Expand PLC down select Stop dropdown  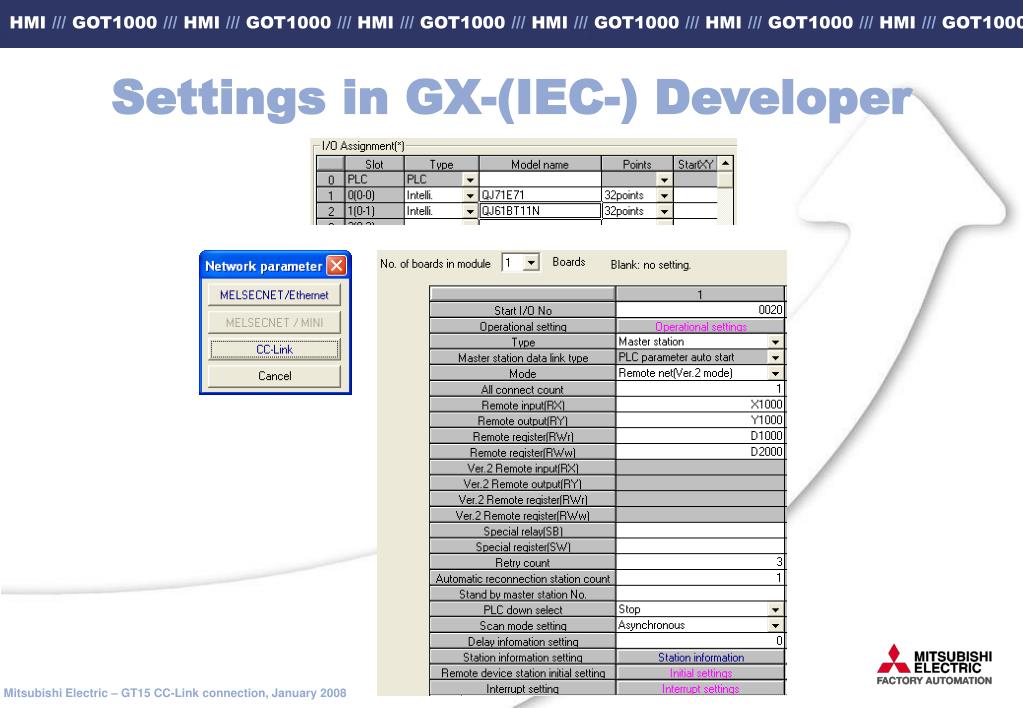(775, 609)
